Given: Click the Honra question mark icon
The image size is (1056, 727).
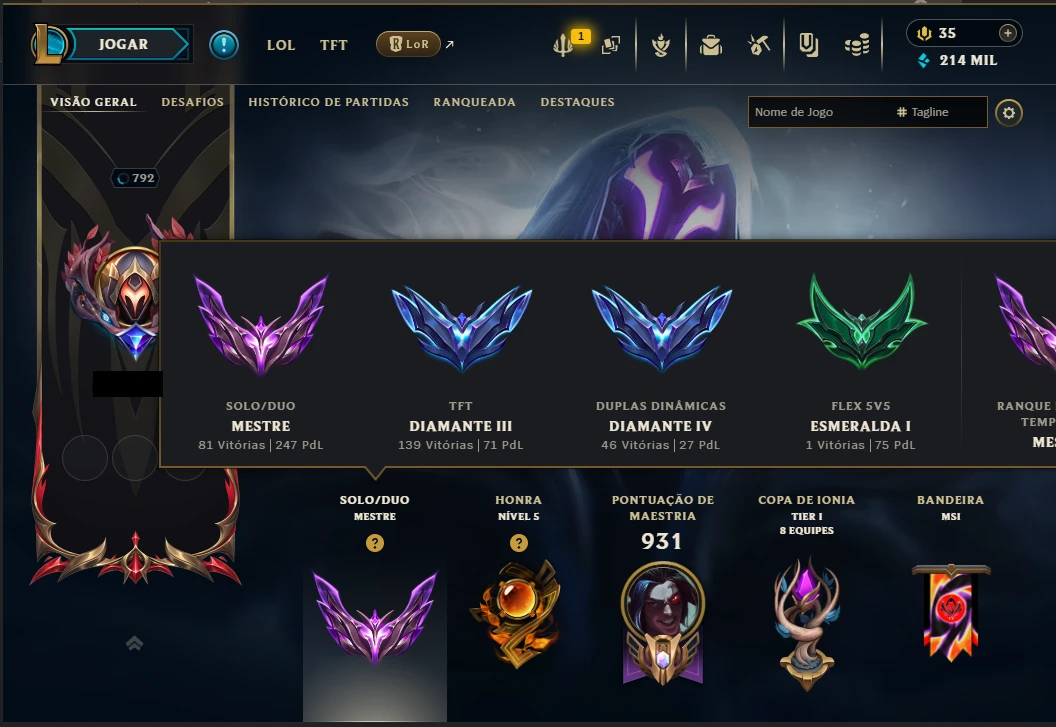Looking at the screenshot, I should click(x=519, y=543).
